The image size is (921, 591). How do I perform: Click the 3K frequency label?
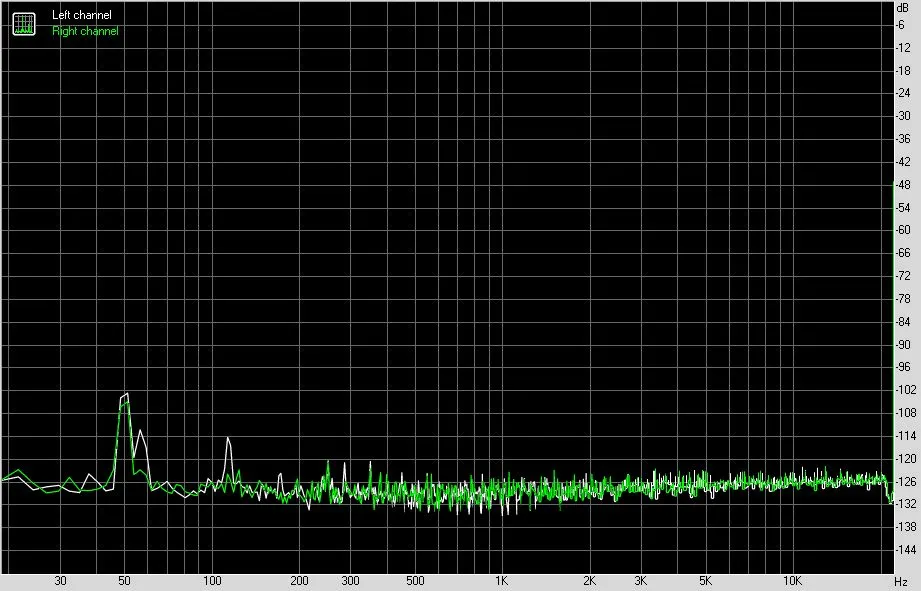point(640,581)
